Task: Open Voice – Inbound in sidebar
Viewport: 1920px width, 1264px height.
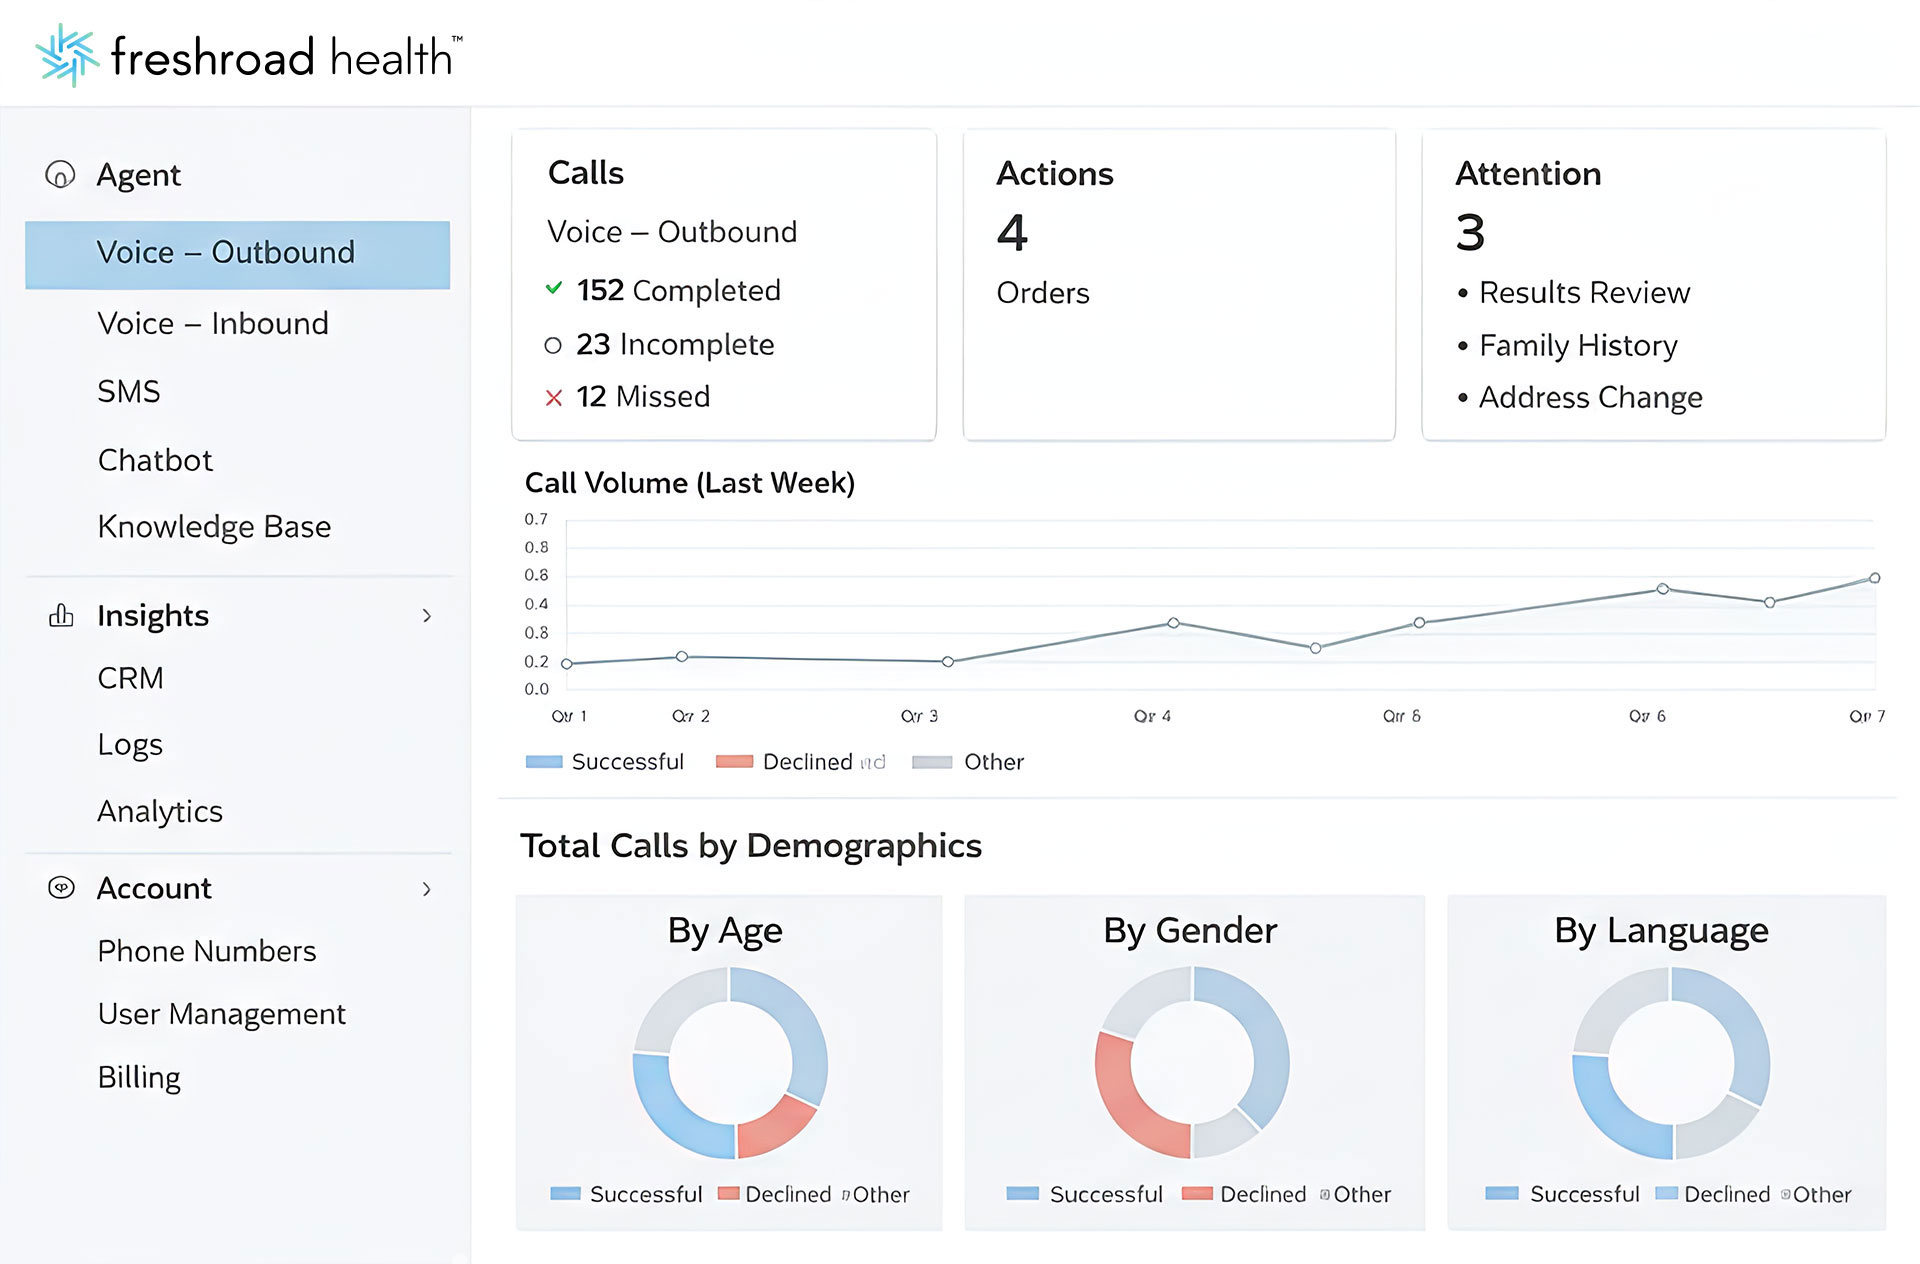Action: [213, 323]
